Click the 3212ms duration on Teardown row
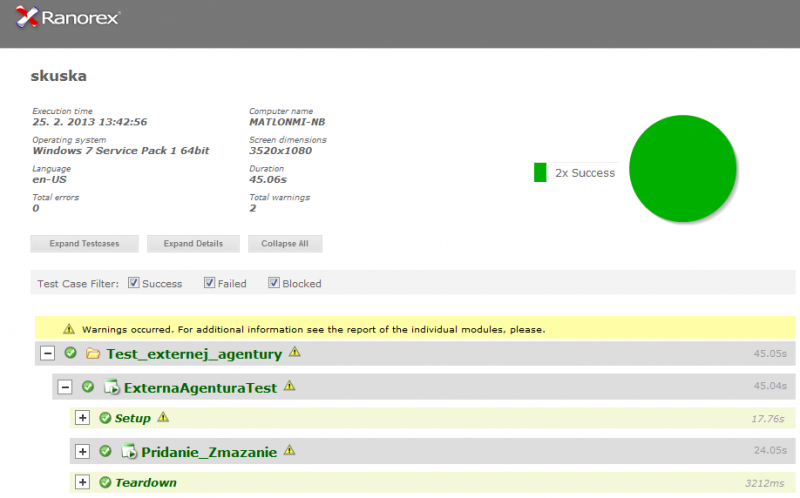The height and width of the screenshot is (498, 800). click(x=765, y=483)
